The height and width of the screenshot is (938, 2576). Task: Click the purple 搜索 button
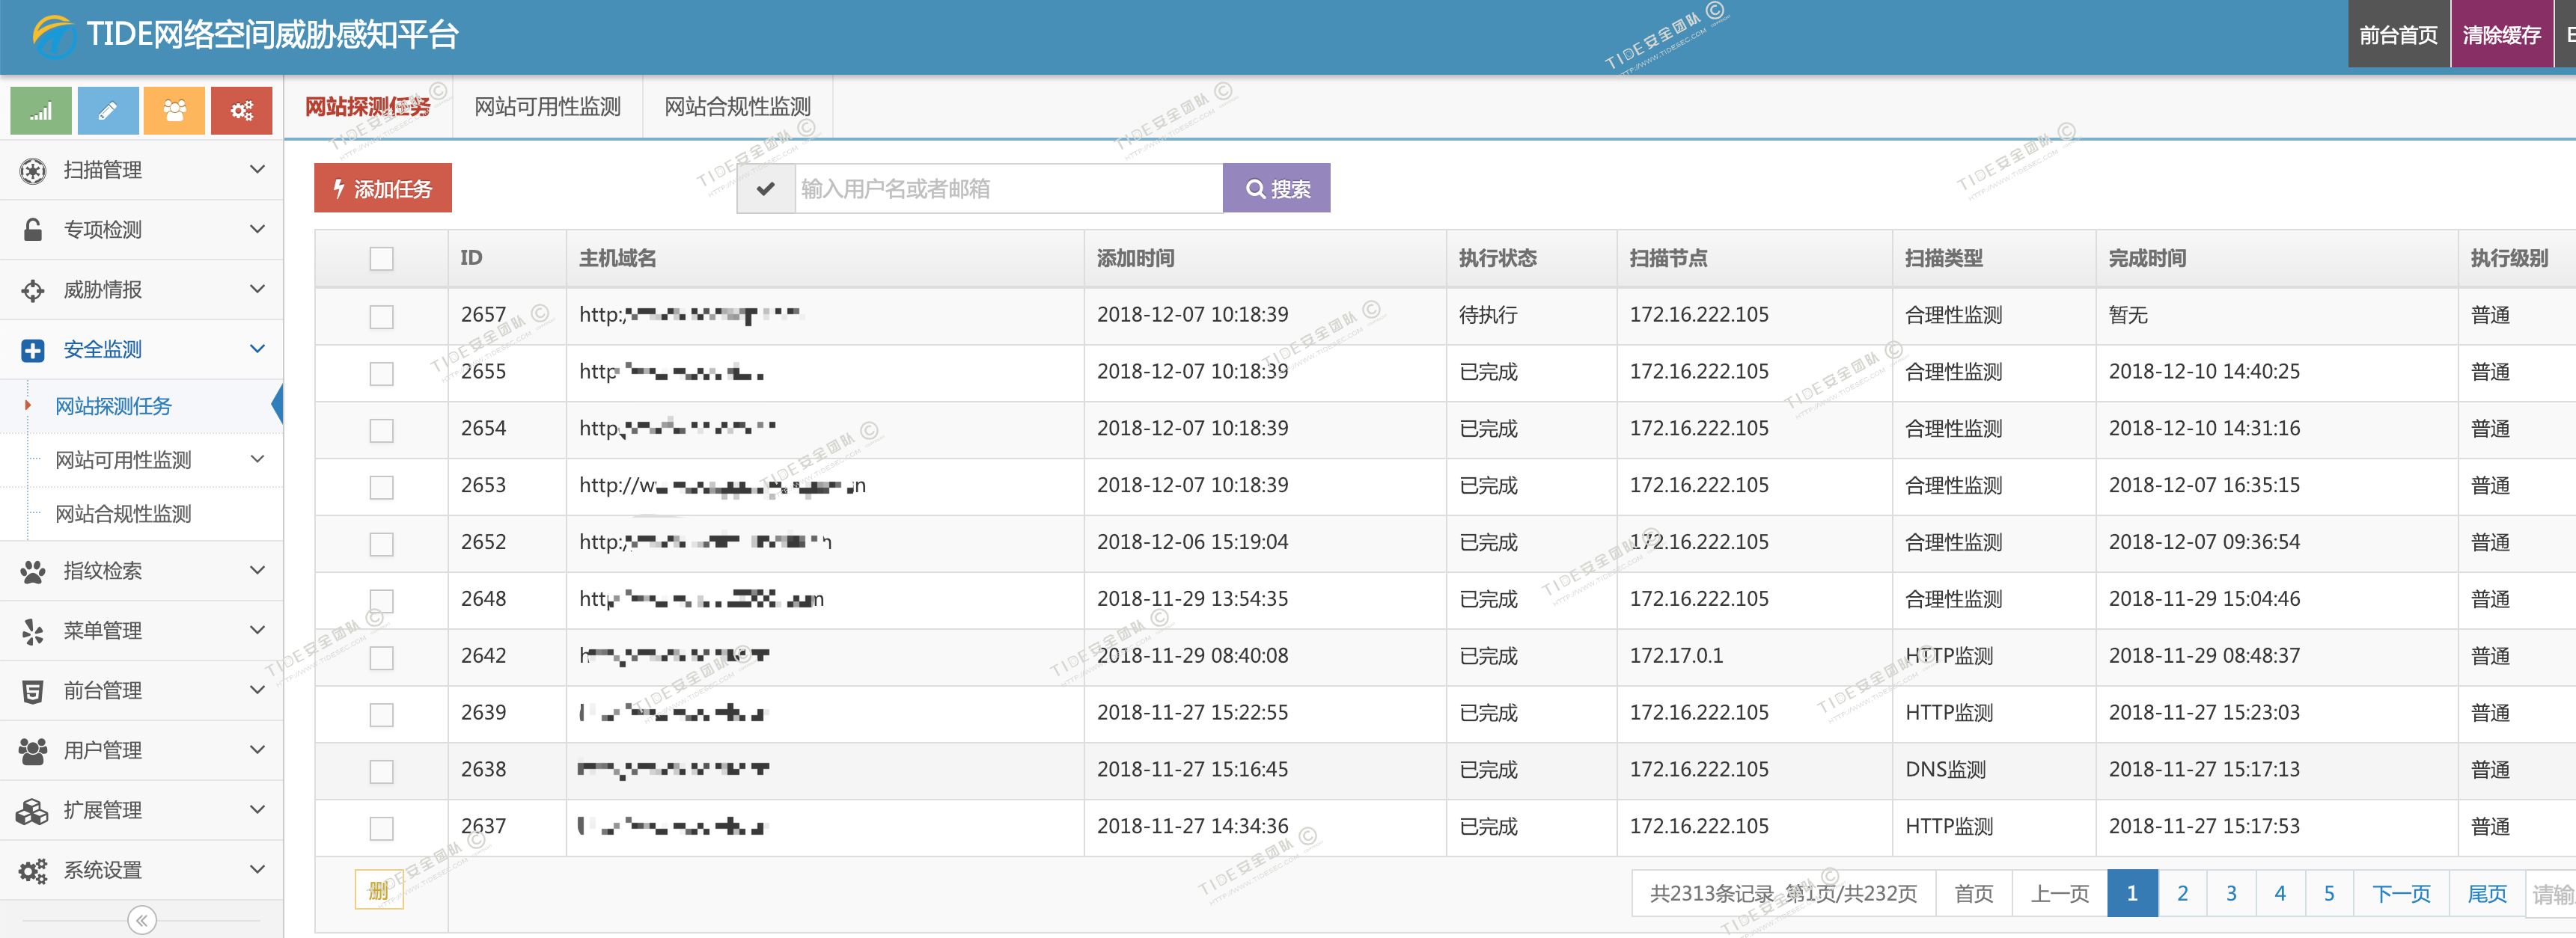(1276, 189)
